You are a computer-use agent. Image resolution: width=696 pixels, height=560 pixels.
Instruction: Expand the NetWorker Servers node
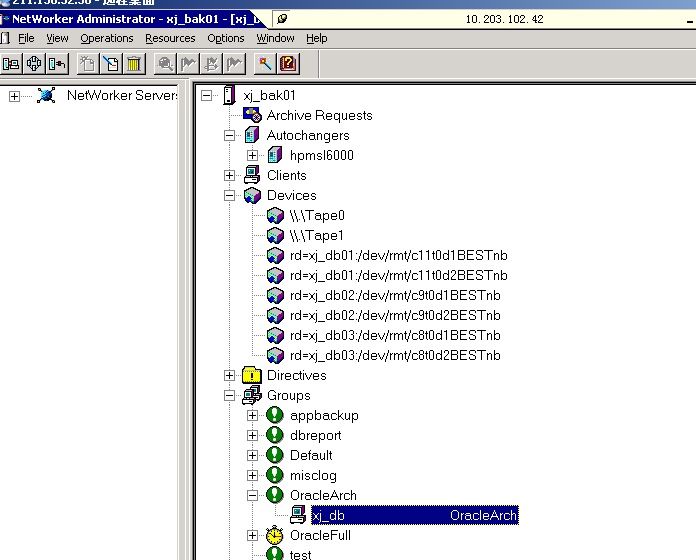(14, 96)
